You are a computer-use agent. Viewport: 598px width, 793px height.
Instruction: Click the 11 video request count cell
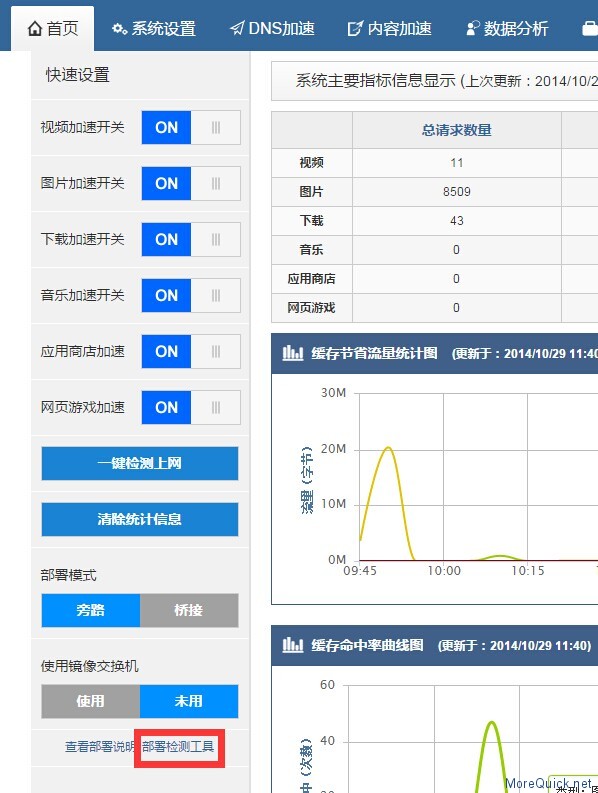(456, 163)
